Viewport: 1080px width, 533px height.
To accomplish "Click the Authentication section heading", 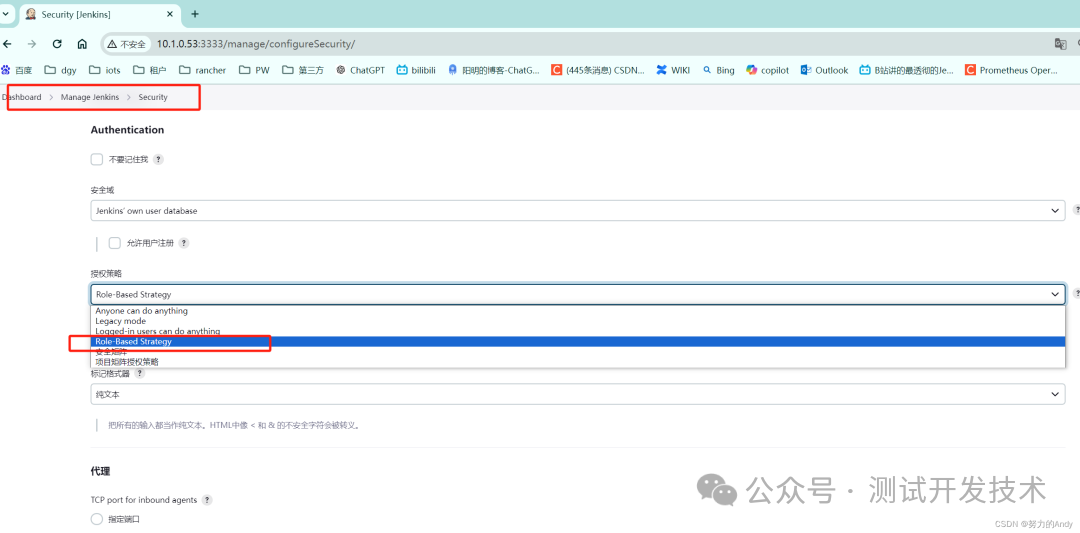I will (127, 129).
